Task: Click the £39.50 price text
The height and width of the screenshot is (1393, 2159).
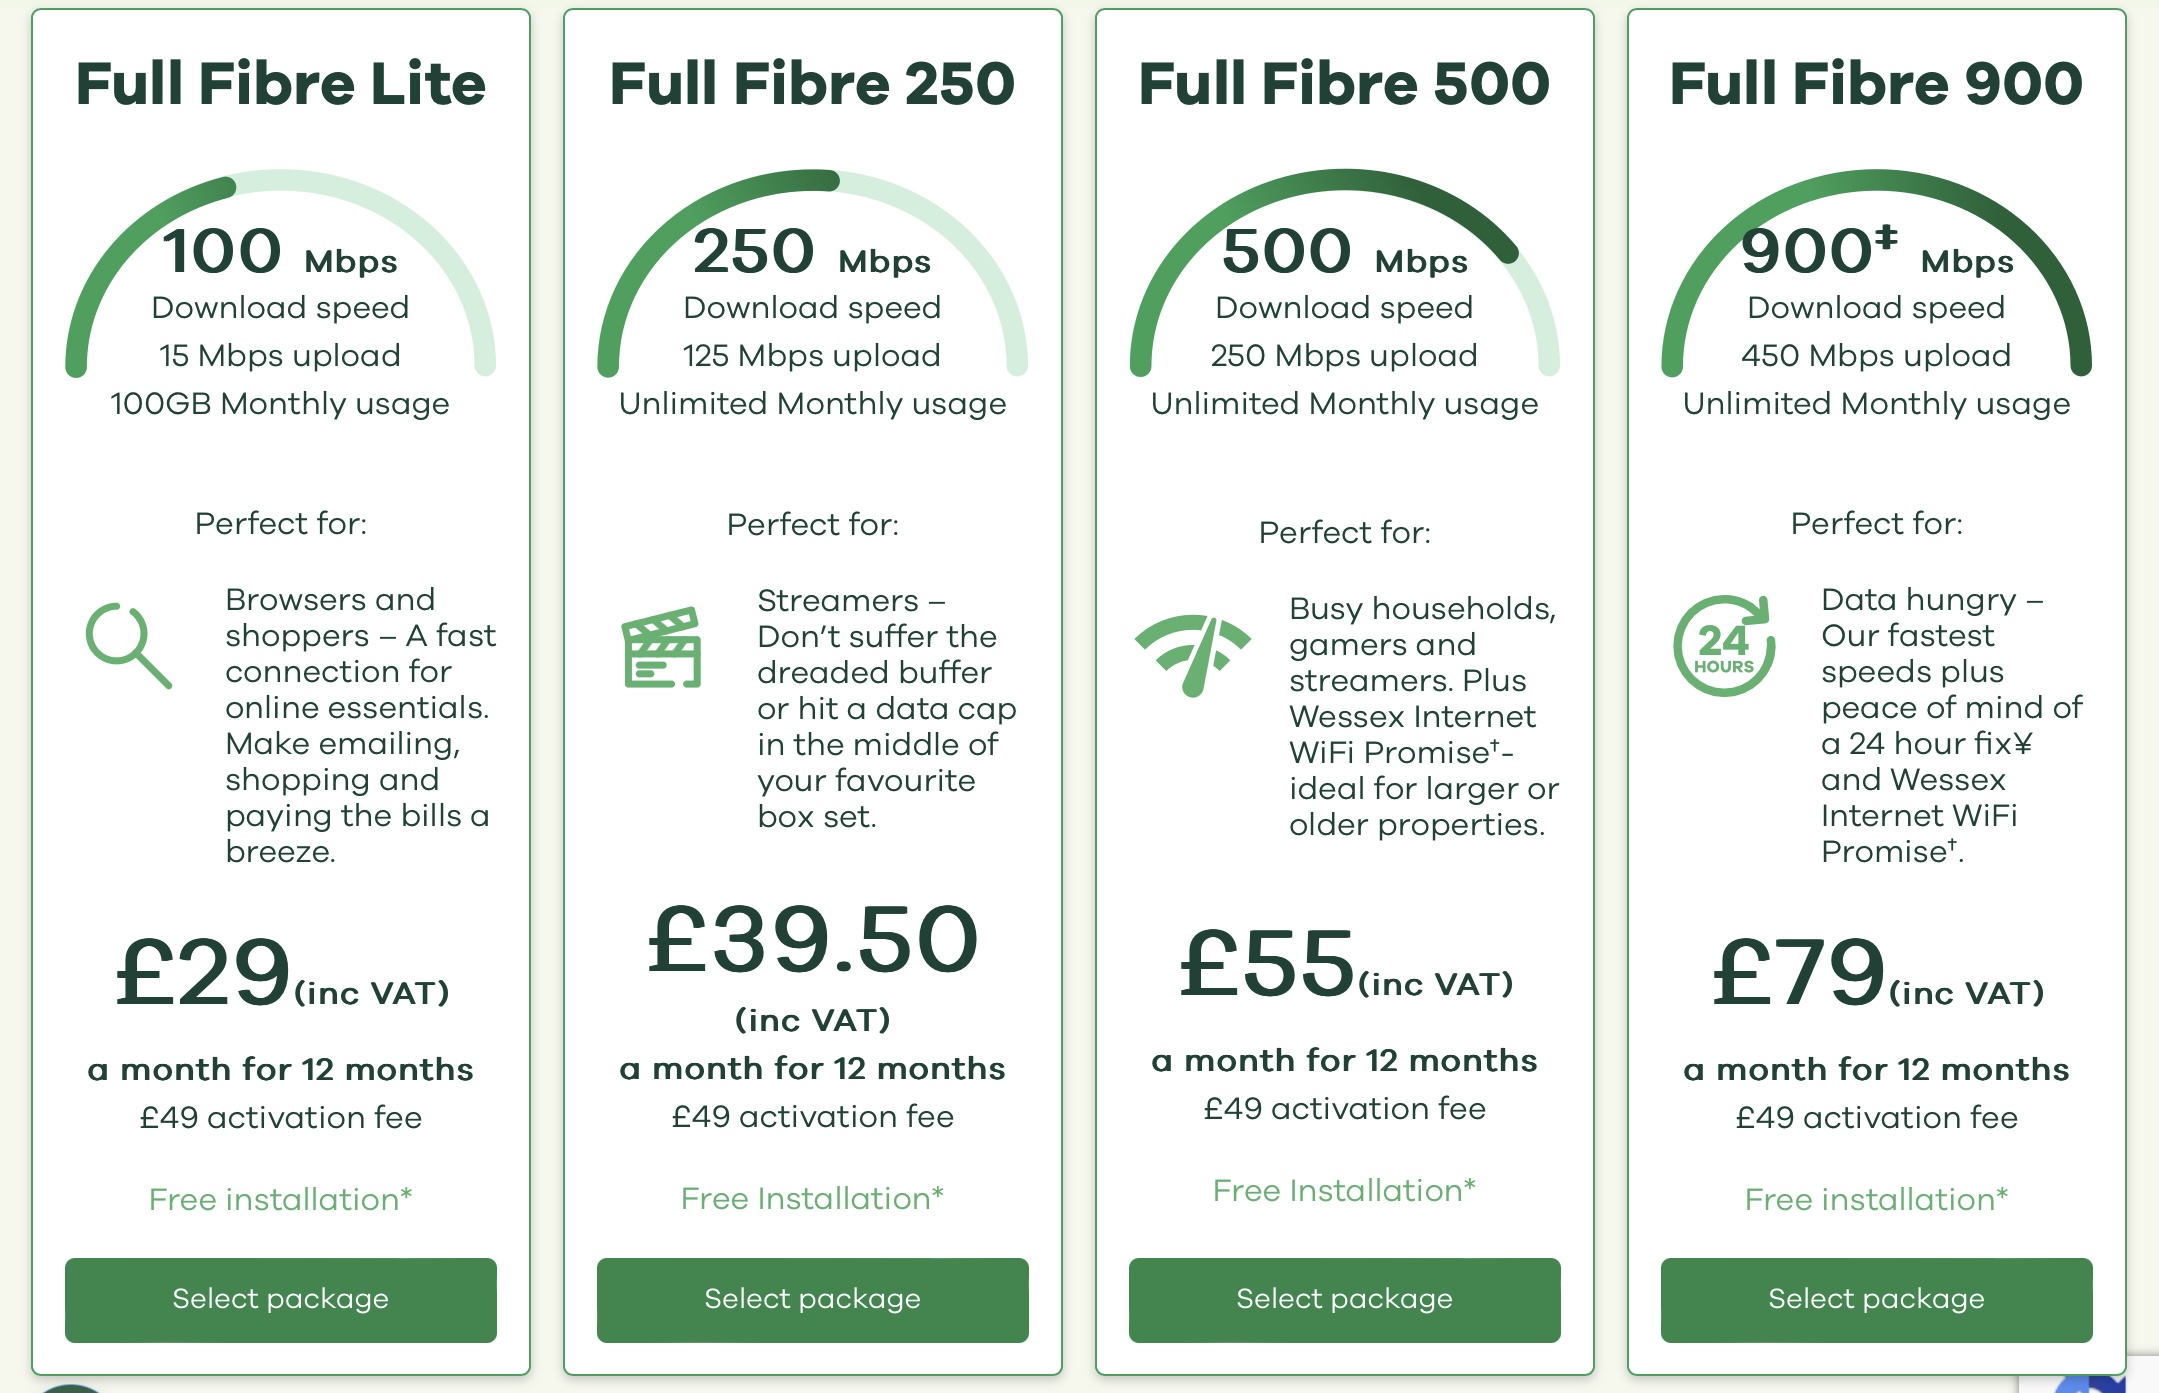Action: (813, 939)
